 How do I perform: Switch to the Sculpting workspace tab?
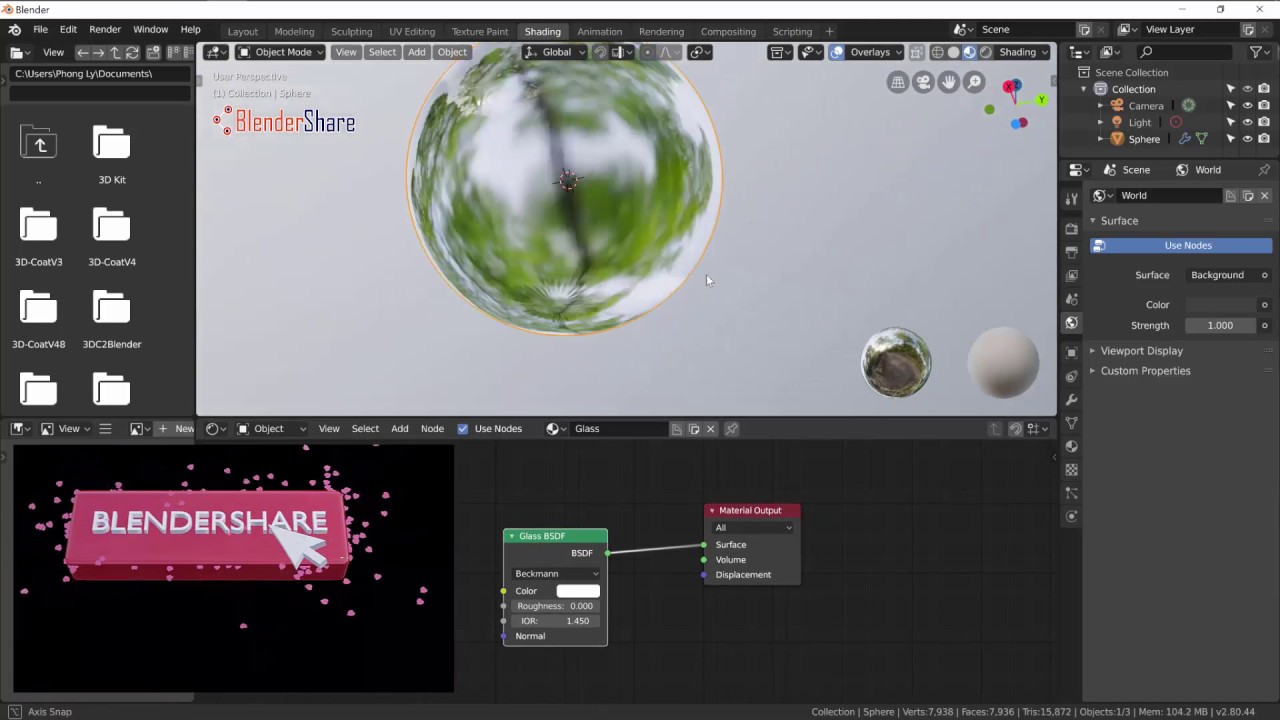pyautogui.click(x=351, y=31)
